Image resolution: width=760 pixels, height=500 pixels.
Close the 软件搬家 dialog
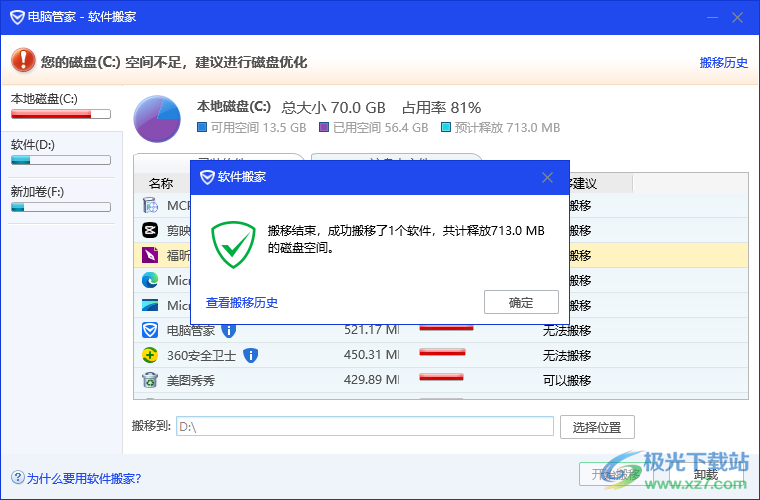point(547,177)
